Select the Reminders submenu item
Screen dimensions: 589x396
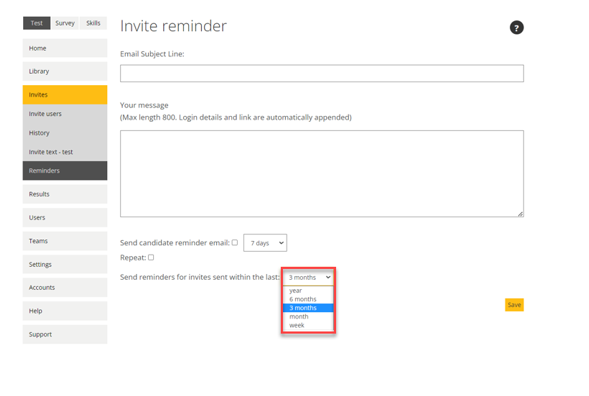click(x=65, y=171)
